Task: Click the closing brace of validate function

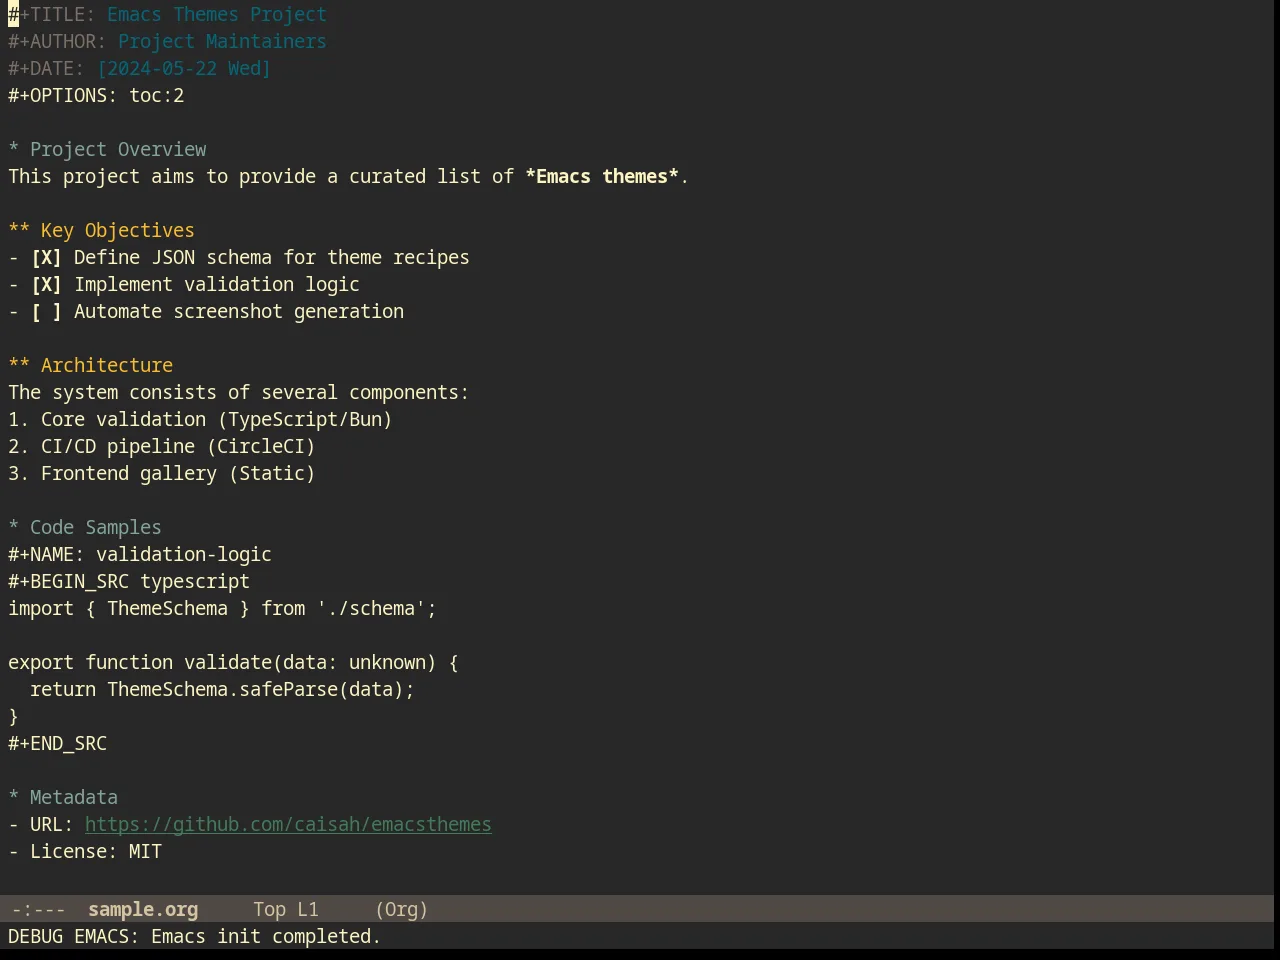Action: [13, 717]
